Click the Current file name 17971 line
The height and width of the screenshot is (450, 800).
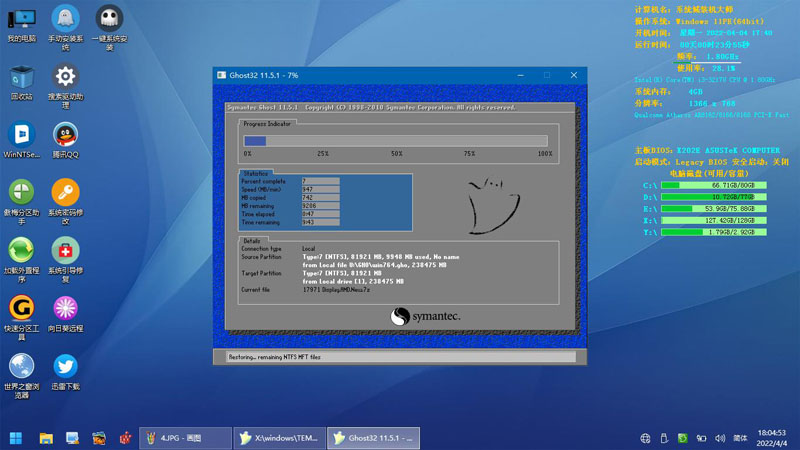pyautogui.click(x=336, y=289)
